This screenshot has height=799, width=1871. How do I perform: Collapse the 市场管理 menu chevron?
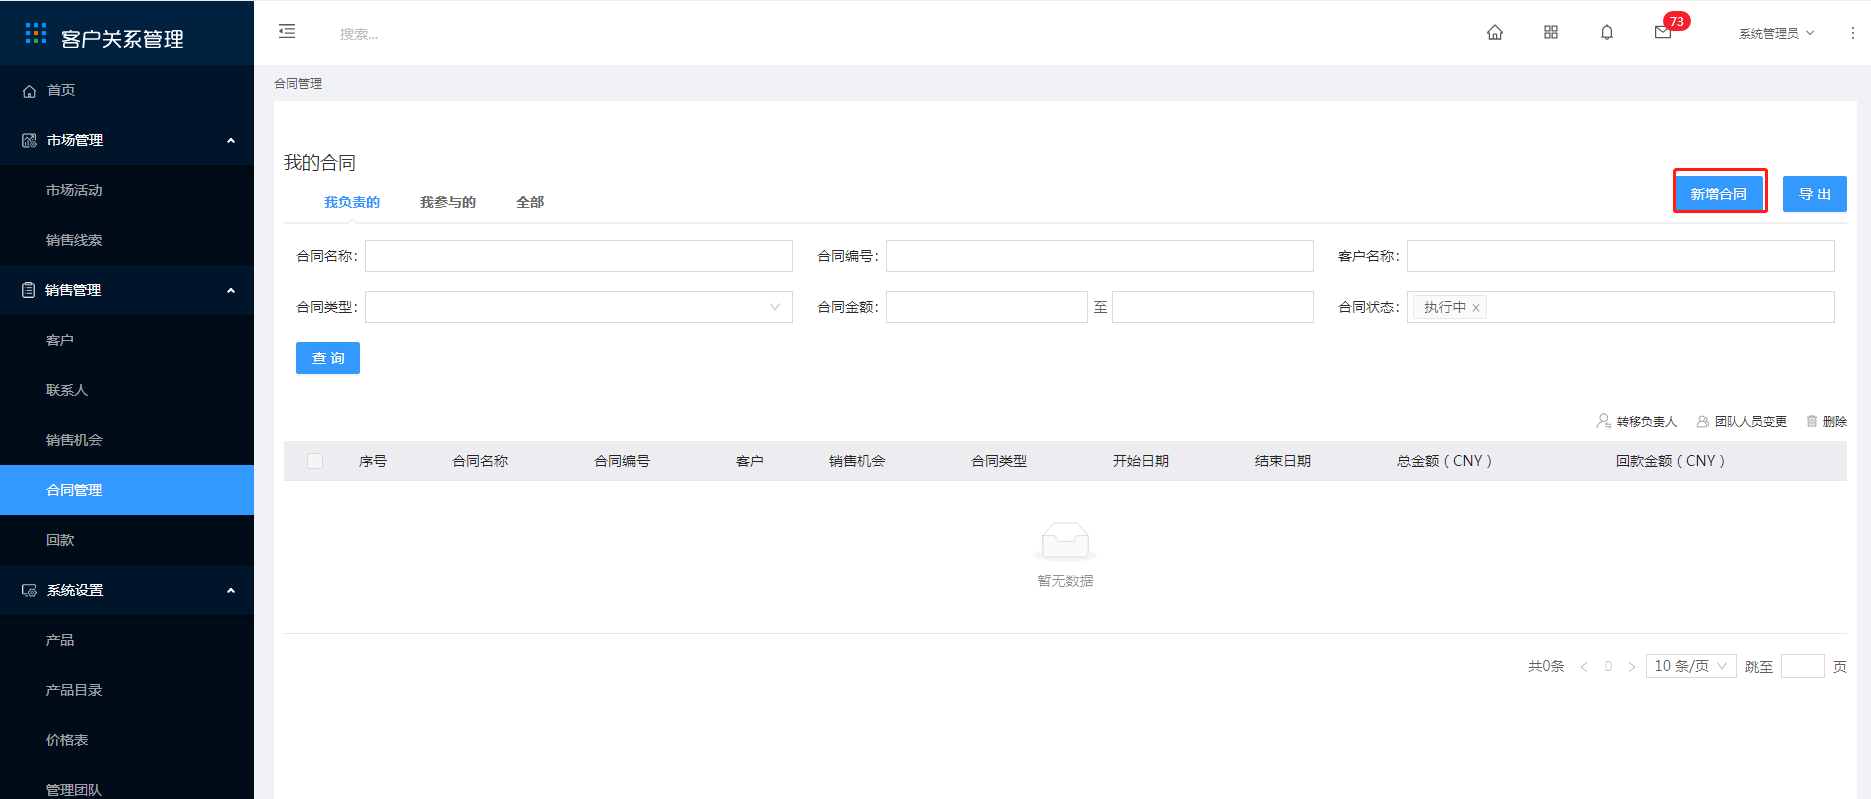(x=231, y=140)
